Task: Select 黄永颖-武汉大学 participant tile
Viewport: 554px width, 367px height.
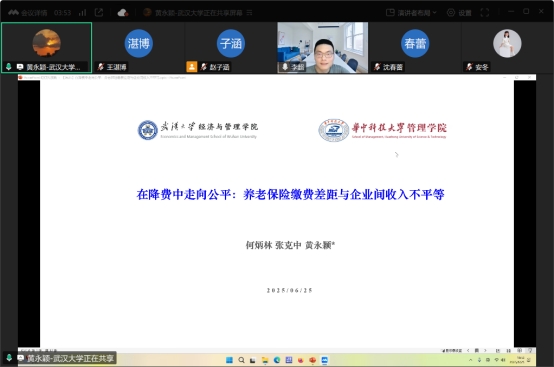Action: [46, 47]
